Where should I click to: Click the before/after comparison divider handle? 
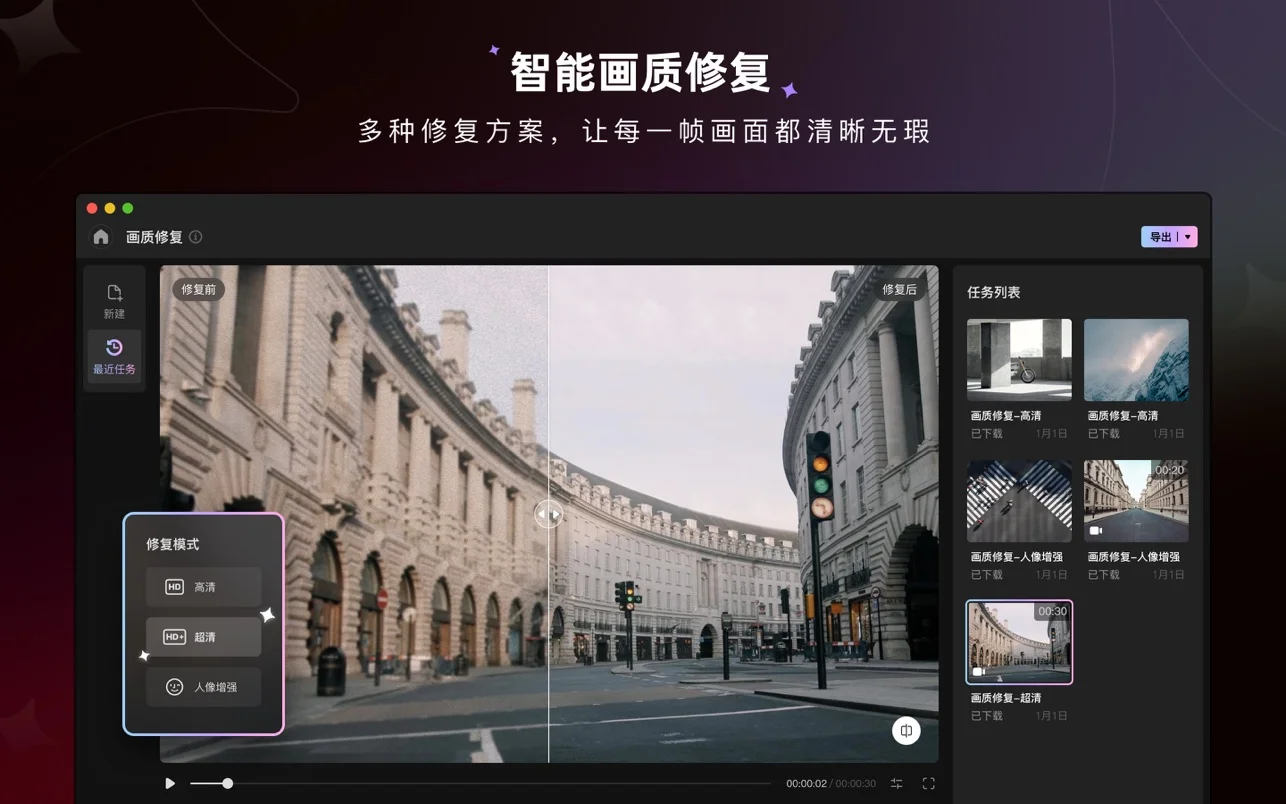point(548,514)
